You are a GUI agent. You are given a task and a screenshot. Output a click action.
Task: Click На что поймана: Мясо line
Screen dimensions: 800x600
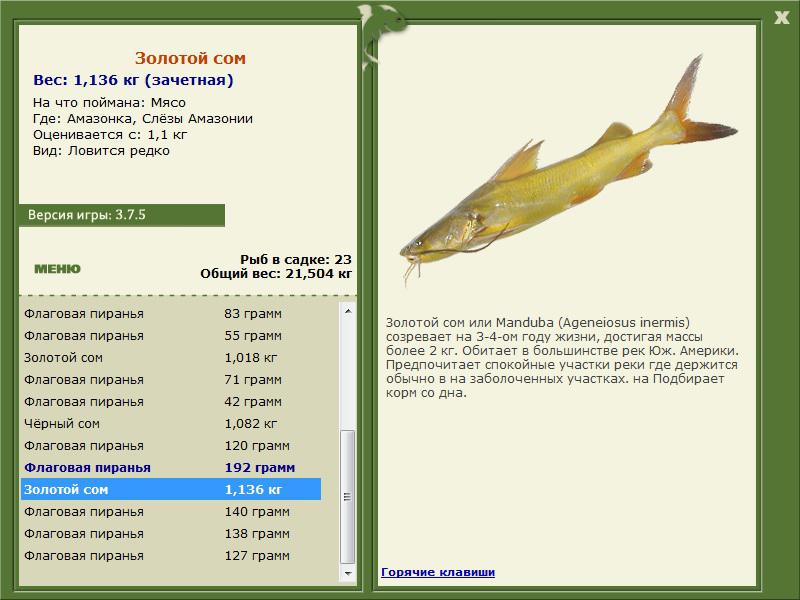point(109,103)
